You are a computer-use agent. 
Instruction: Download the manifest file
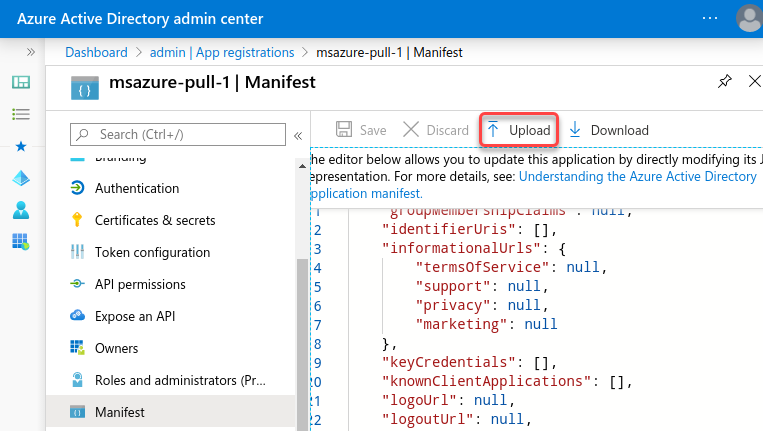[608, 130]
